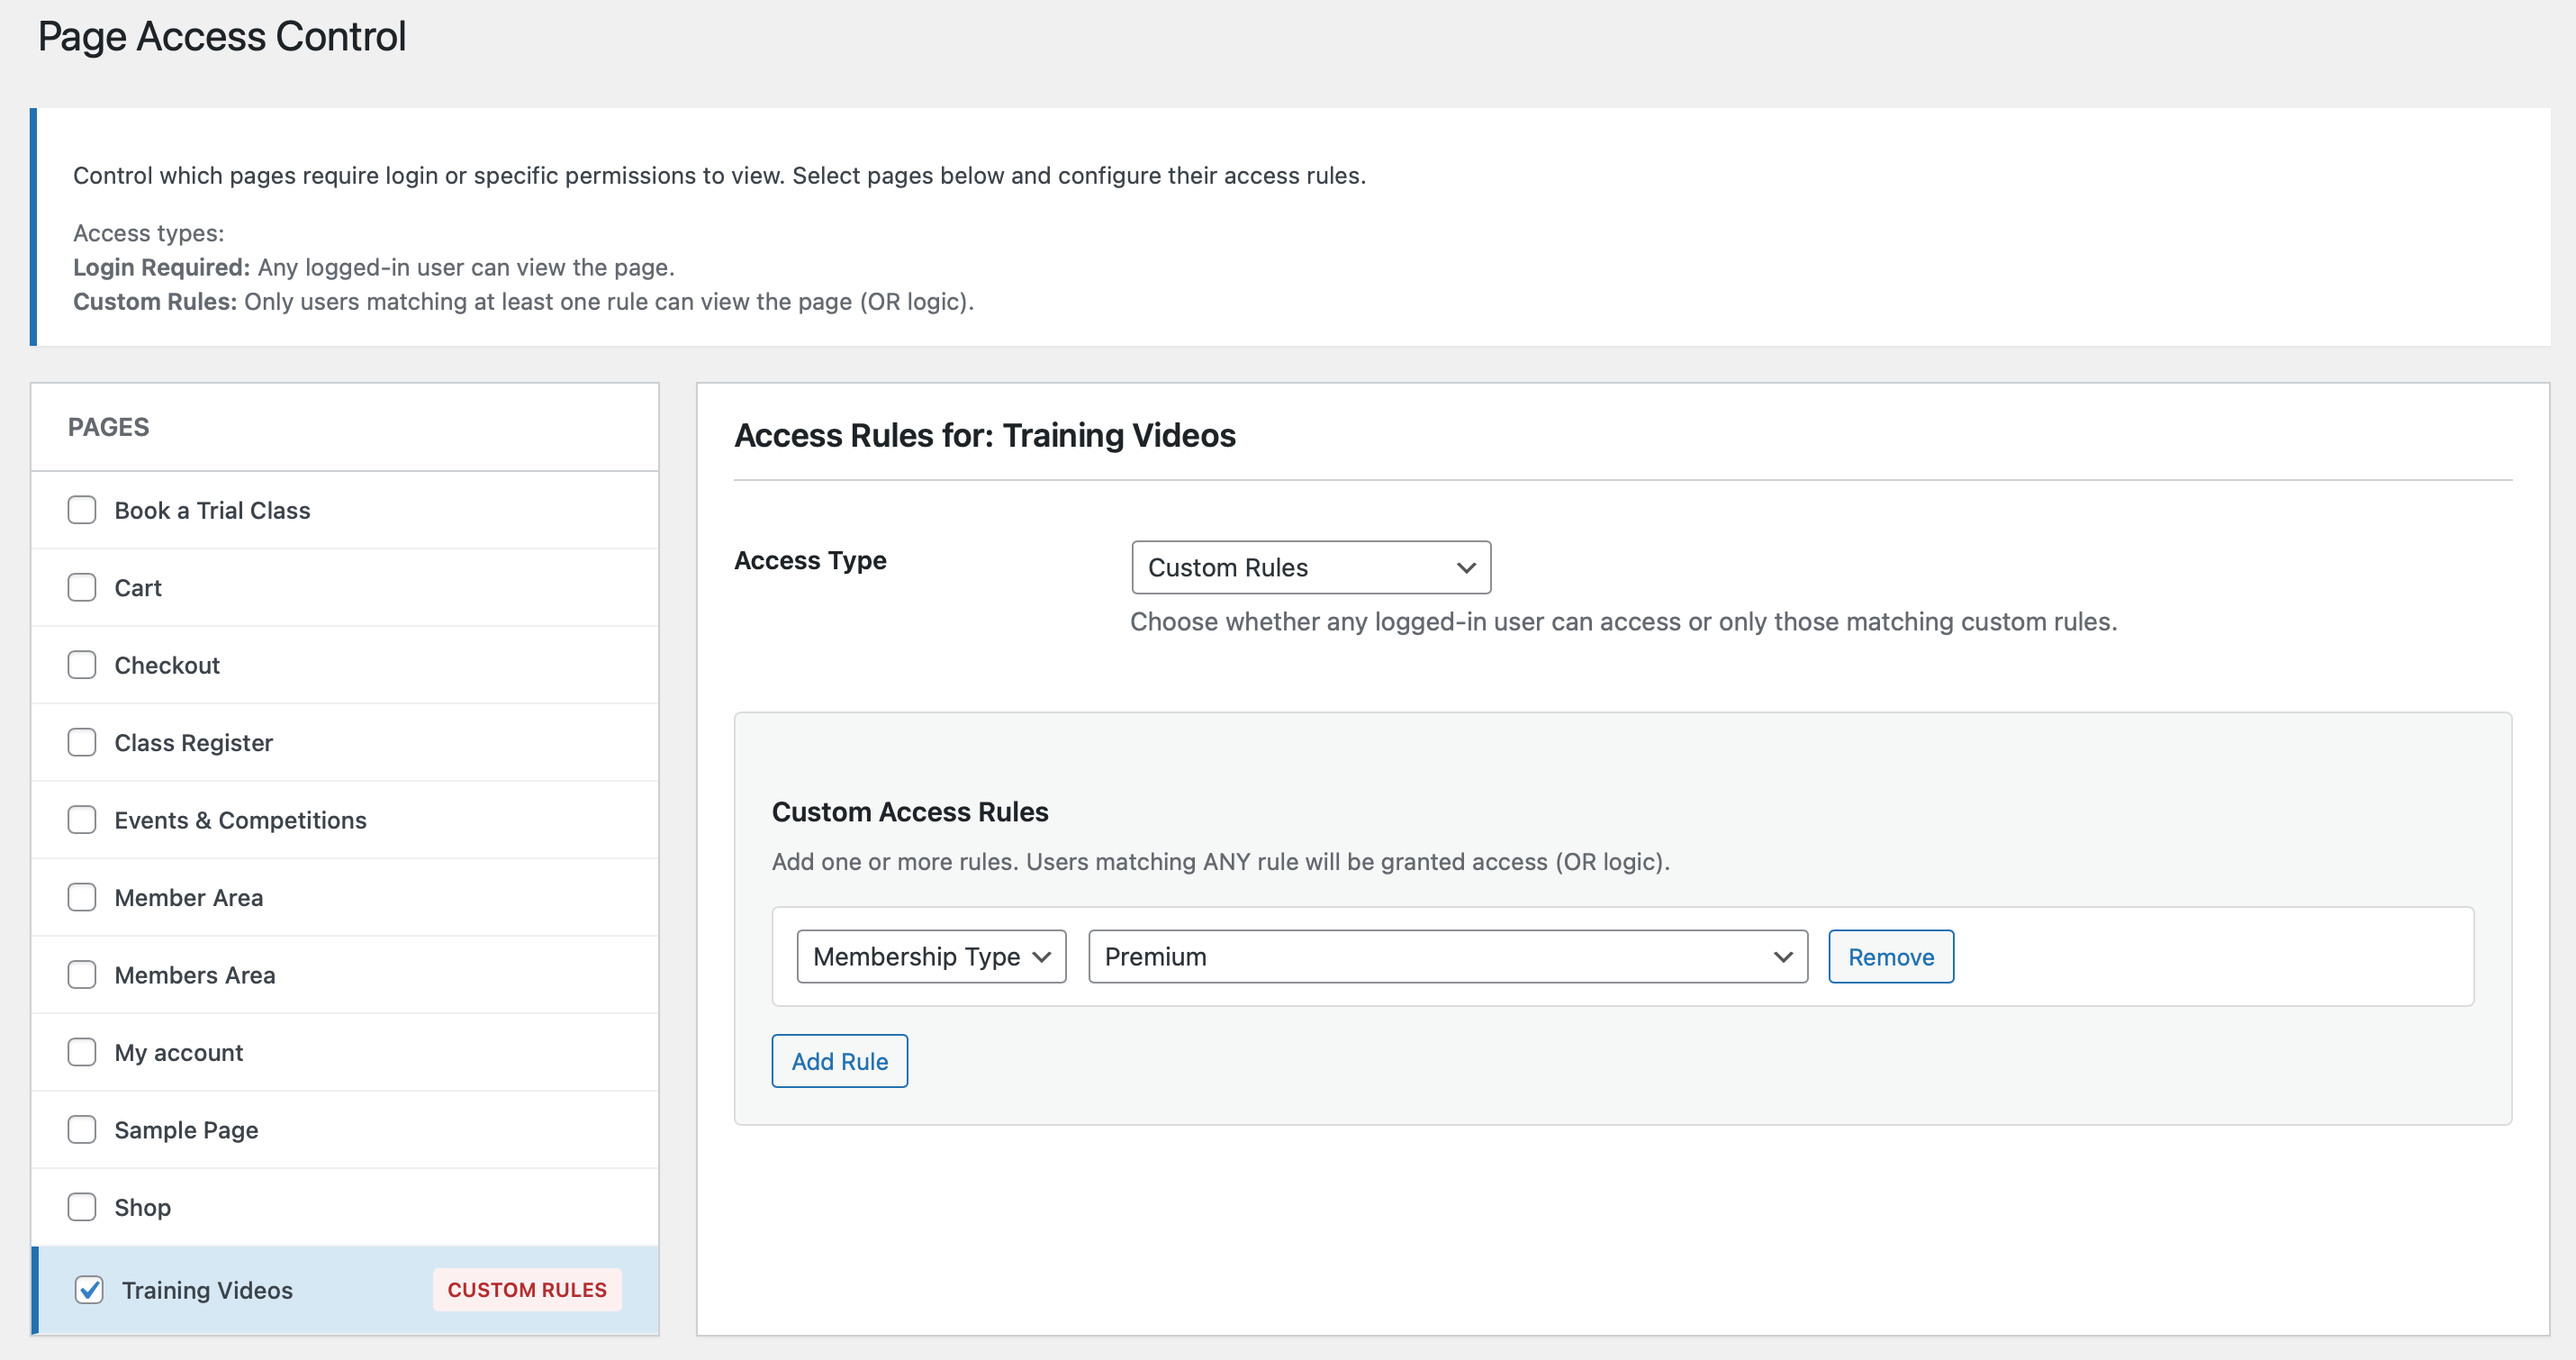Open the Membership Type rule dropdown
This screenshot has height=1360, width=2576.
pyautogui.click(x=931, y=956)
